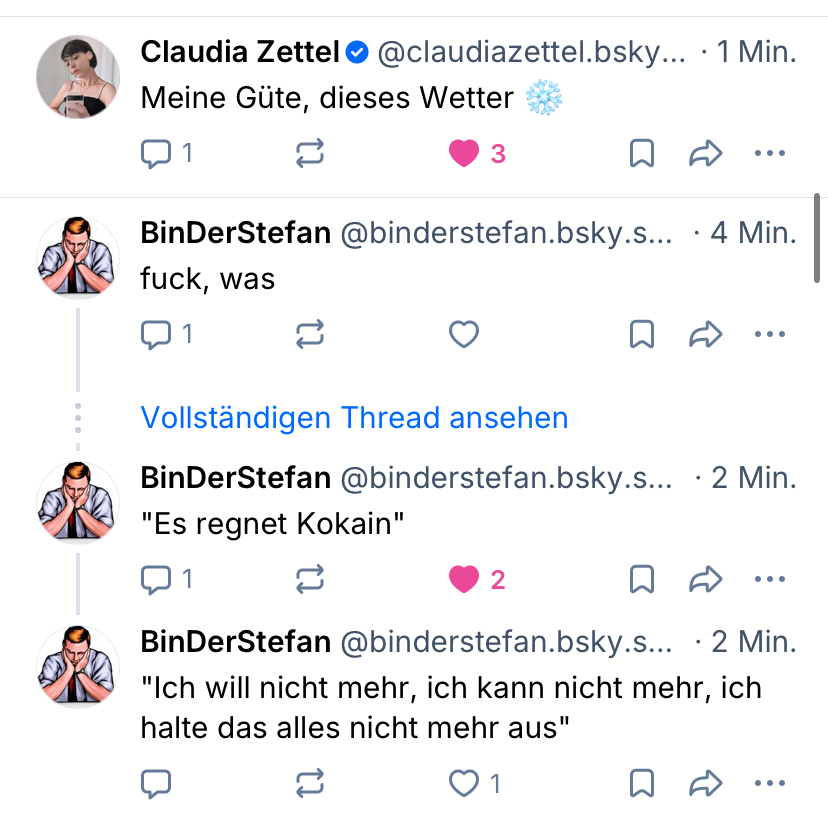
Task: Click the feed's vertical scrollbar
Action: (819, 240)
